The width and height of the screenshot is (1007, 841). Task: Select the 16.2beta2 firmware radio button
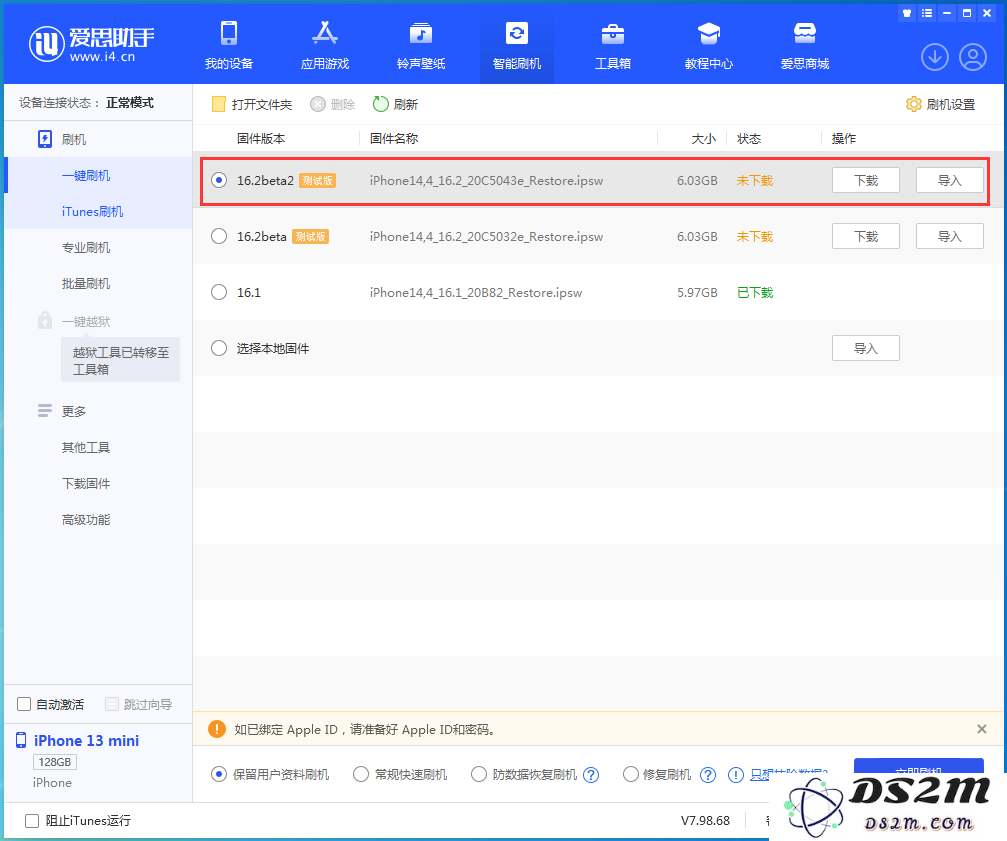pyautogui.click(x=219, y=180)
